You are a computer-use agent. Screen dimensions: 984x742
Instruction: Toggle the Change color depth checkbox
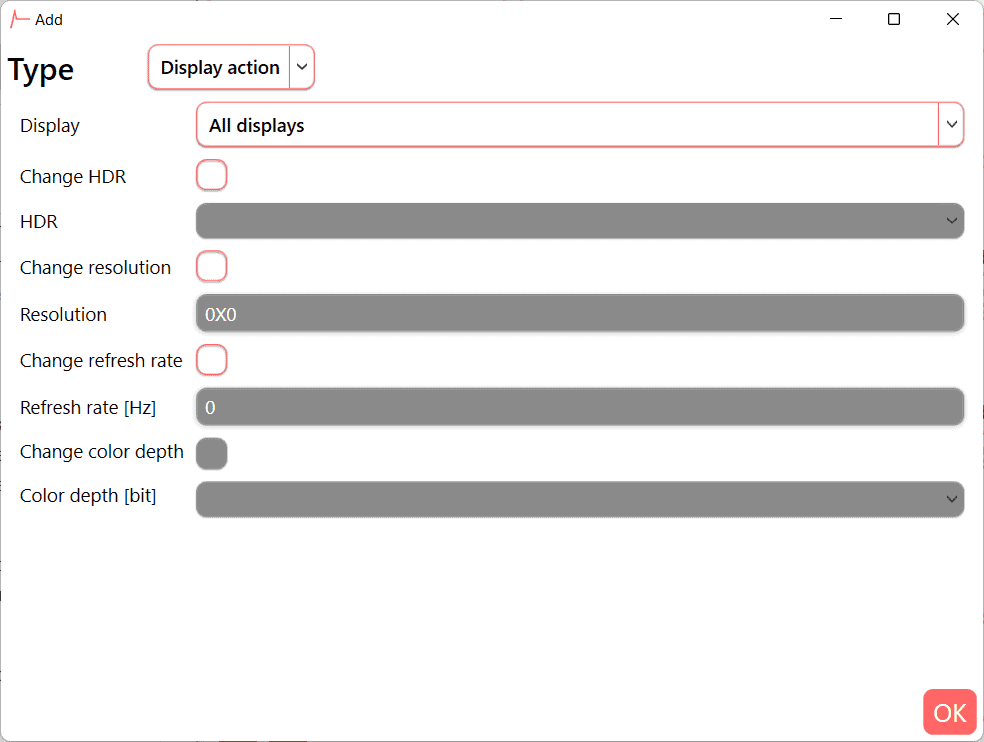pyautogui.click(x=211, y=453)
